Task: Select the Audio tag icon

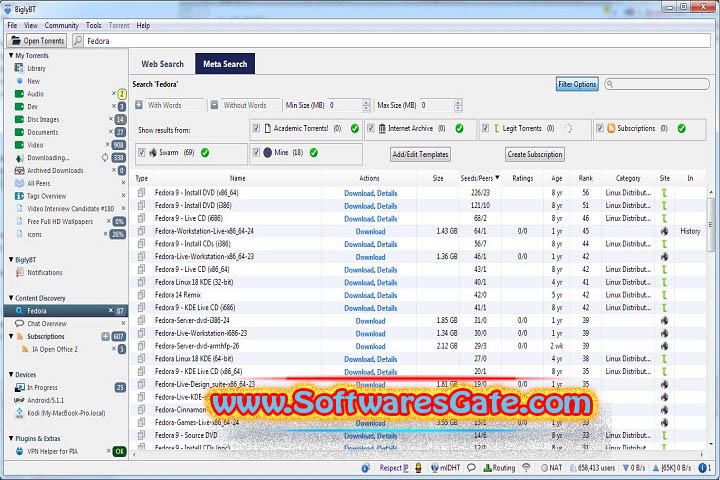Action: click(x=19, y=94)
